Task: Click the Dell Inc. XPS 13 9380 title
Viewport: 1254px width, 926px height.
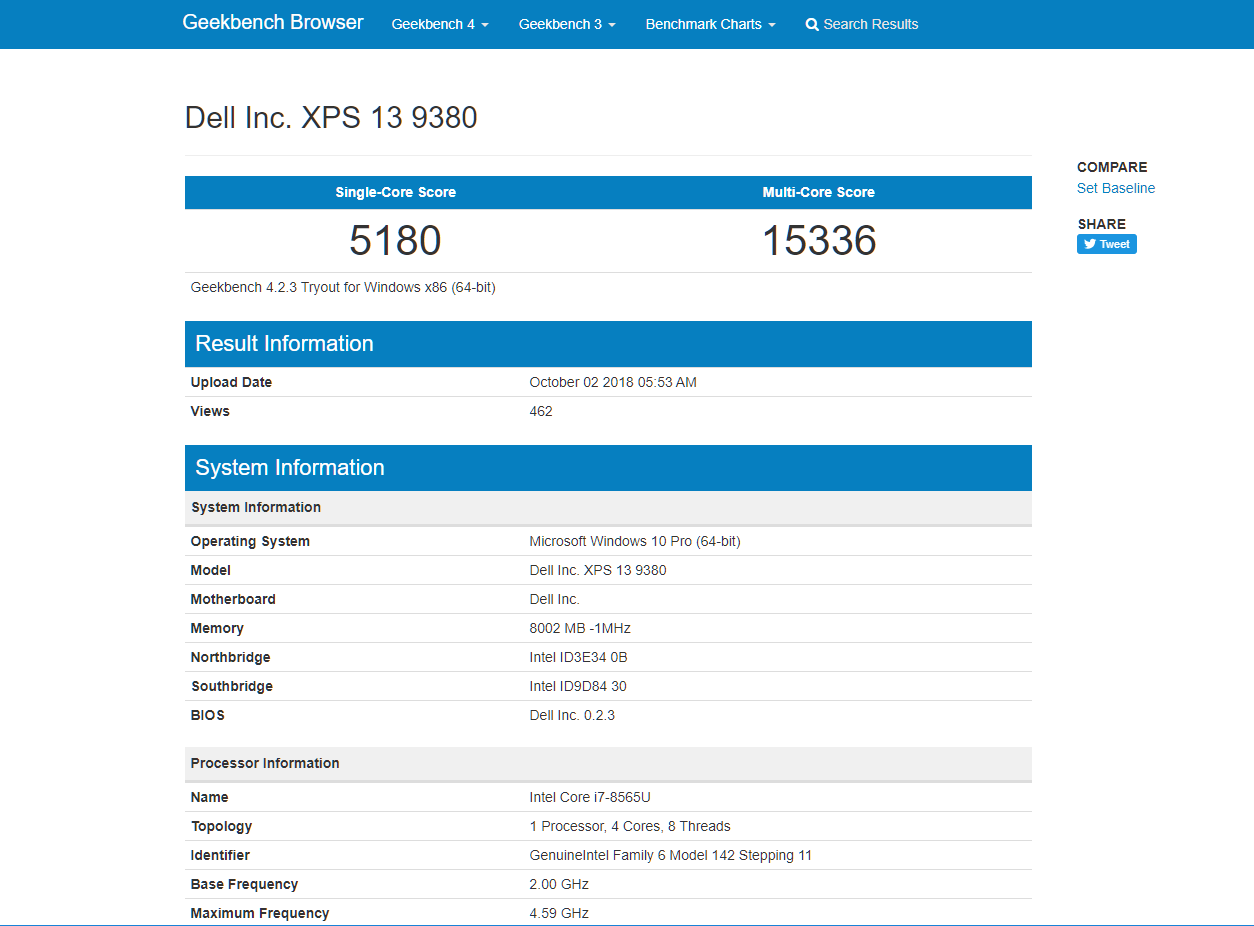Action: pyautogui.click(x=331, y=118)
